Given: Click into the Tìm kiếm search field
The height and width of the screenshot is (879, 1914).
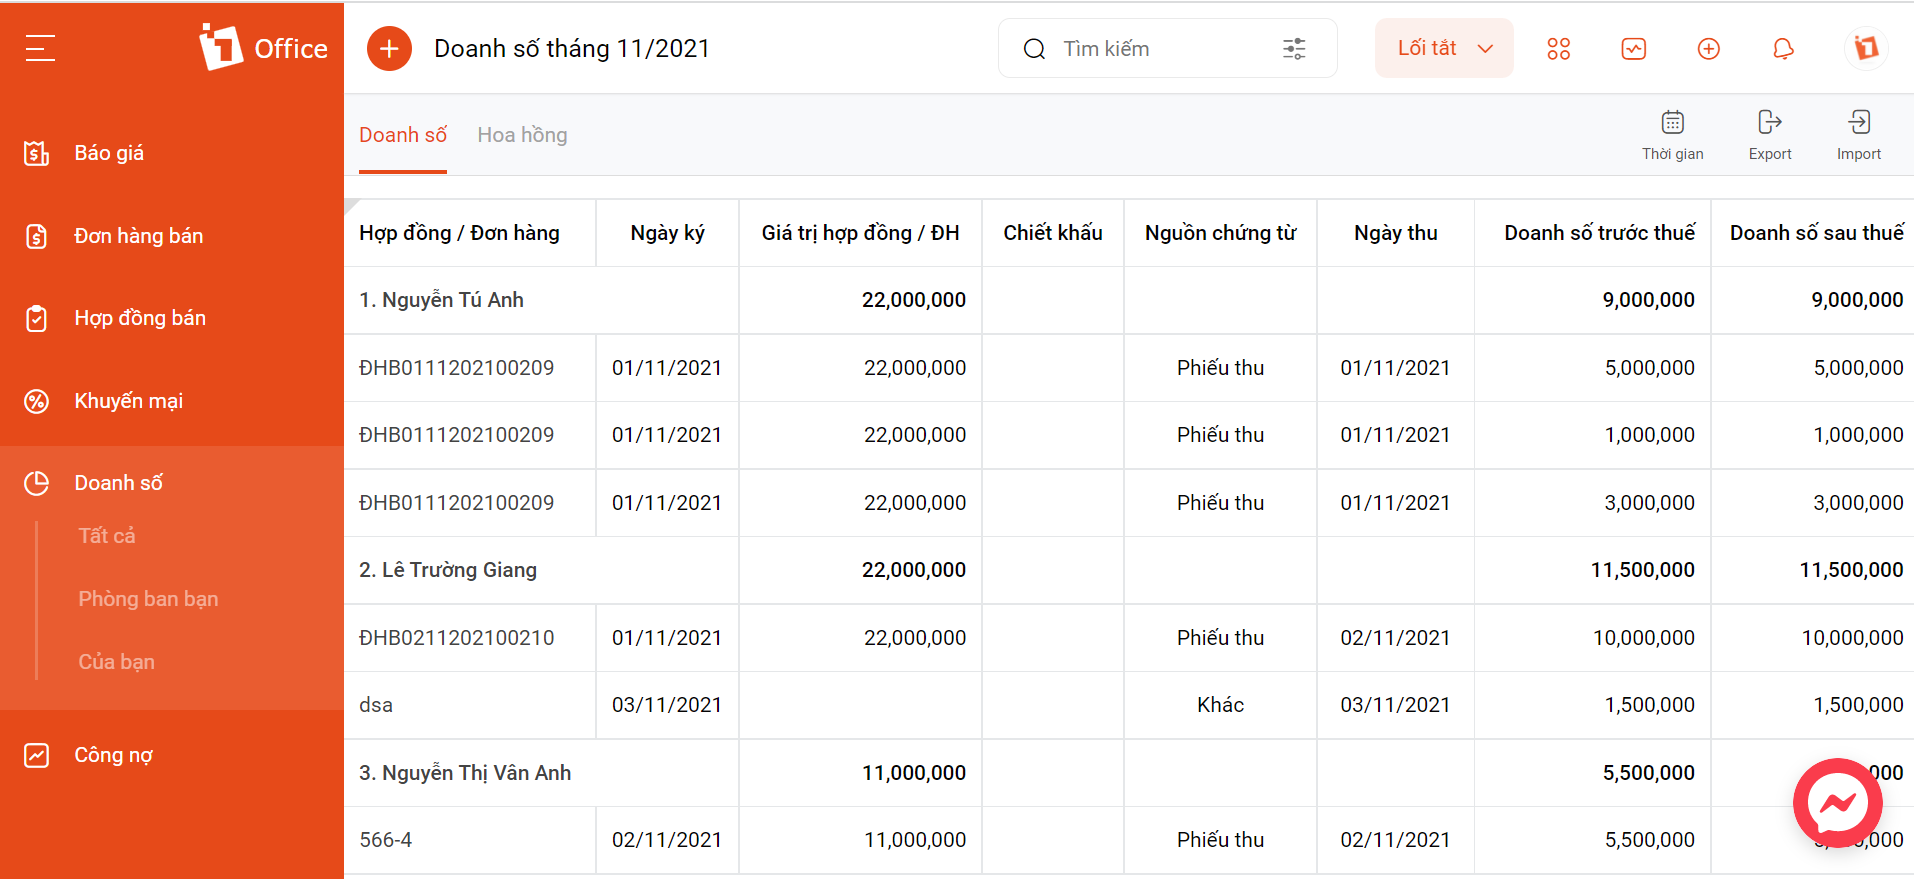Looking at the screenshot, I should 1150,48.
